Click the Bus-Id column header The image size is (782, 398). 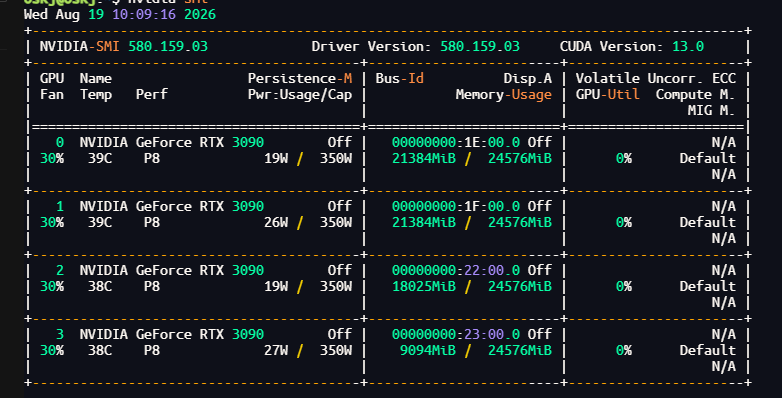coord(399,78)
